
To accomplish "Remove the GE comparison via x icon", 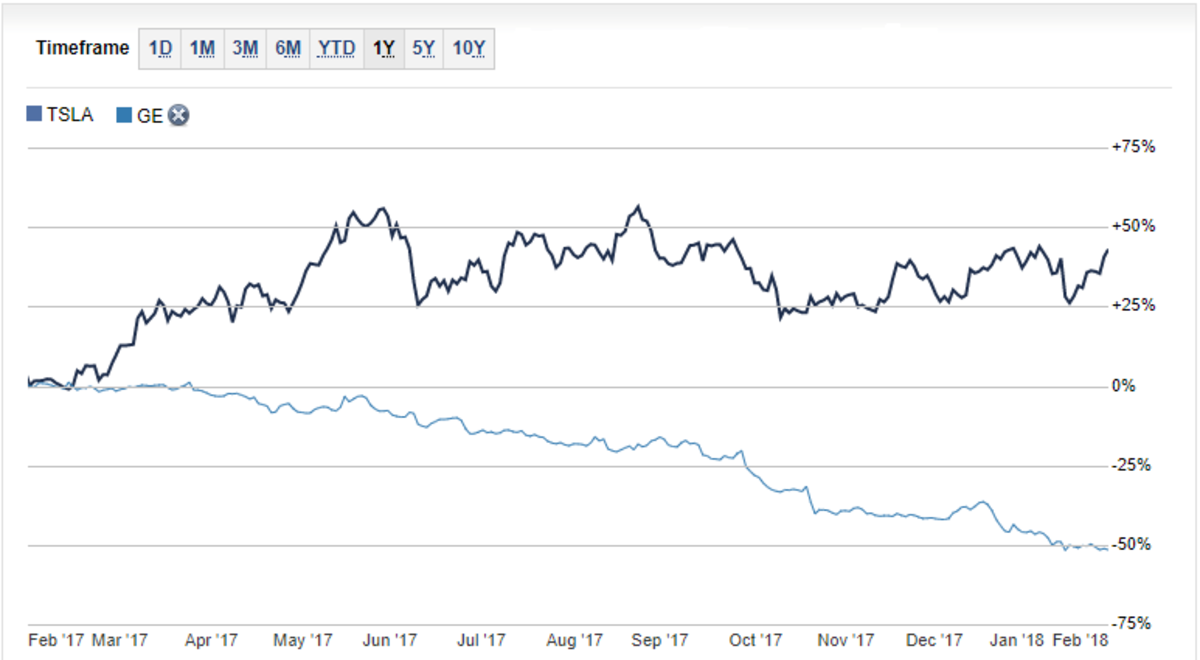I will click(x=179, y=115).
